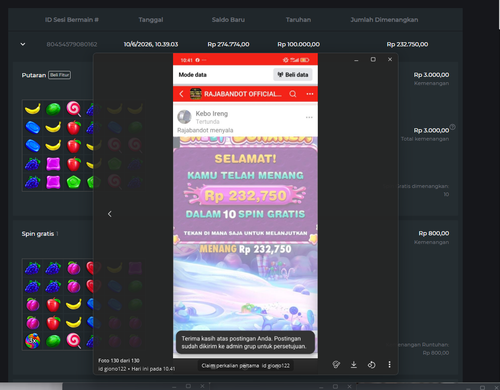Open the photo edit/draw tool
Image resolution: width=500 pixels, height=390 pixels.
click(x=336, y=365)
